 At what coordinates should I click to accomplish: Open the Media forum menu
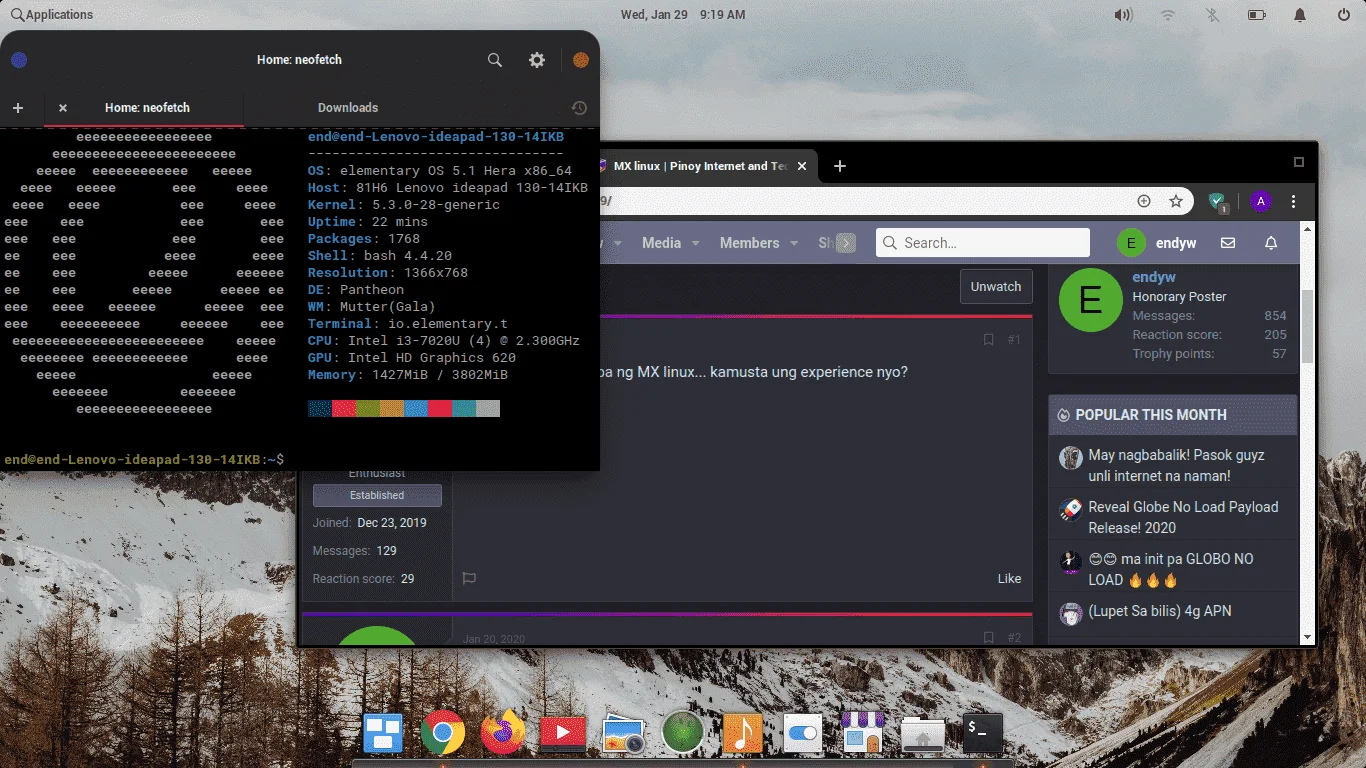[x=661, y=243]
